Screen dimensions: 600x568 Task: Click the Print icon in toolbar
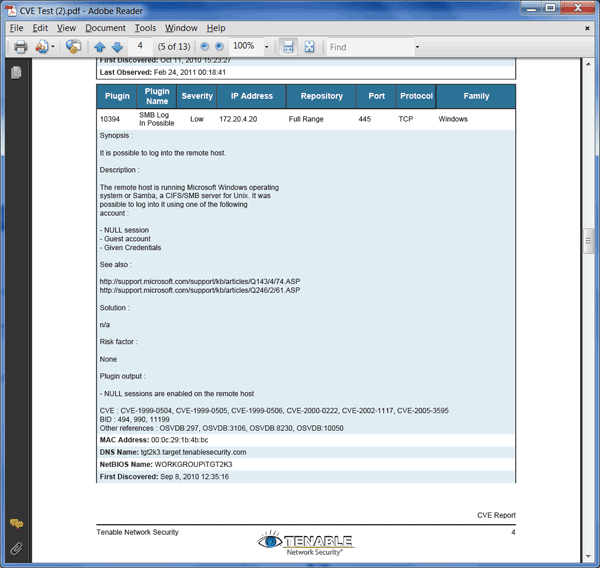[x=20, y=47]
